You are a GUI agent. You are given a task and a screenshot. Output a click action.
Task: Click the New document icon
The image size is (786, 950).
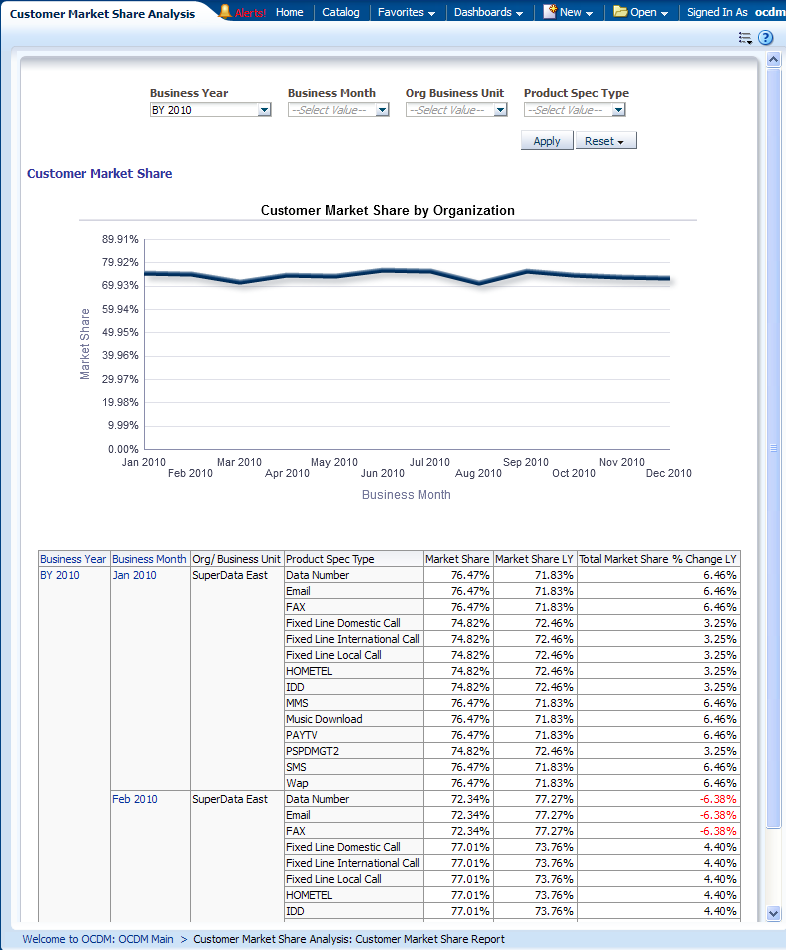coord(550,12)
